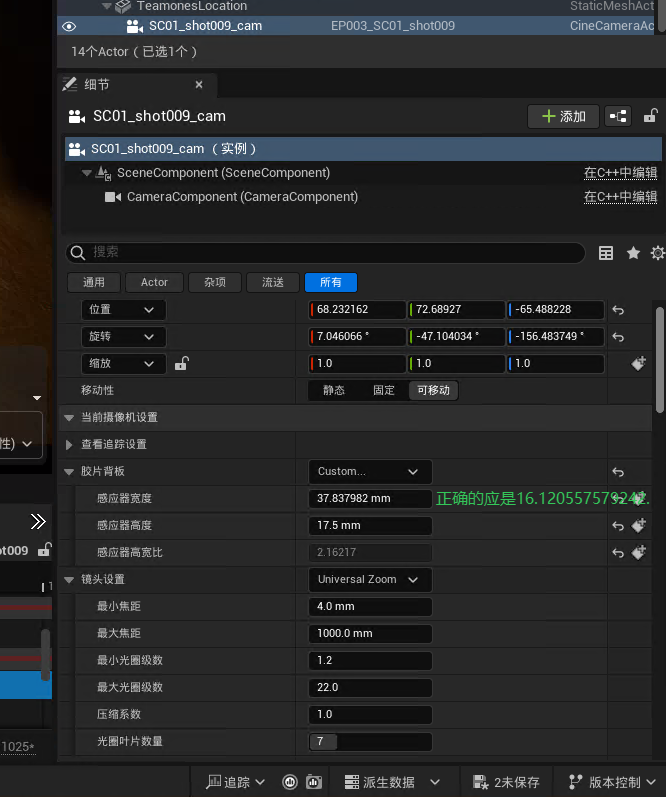Click the blueprint/hierarchy icon beside 添加
Image resolution: width=669 pixels, height=797 pixels.
click(618, 116)
